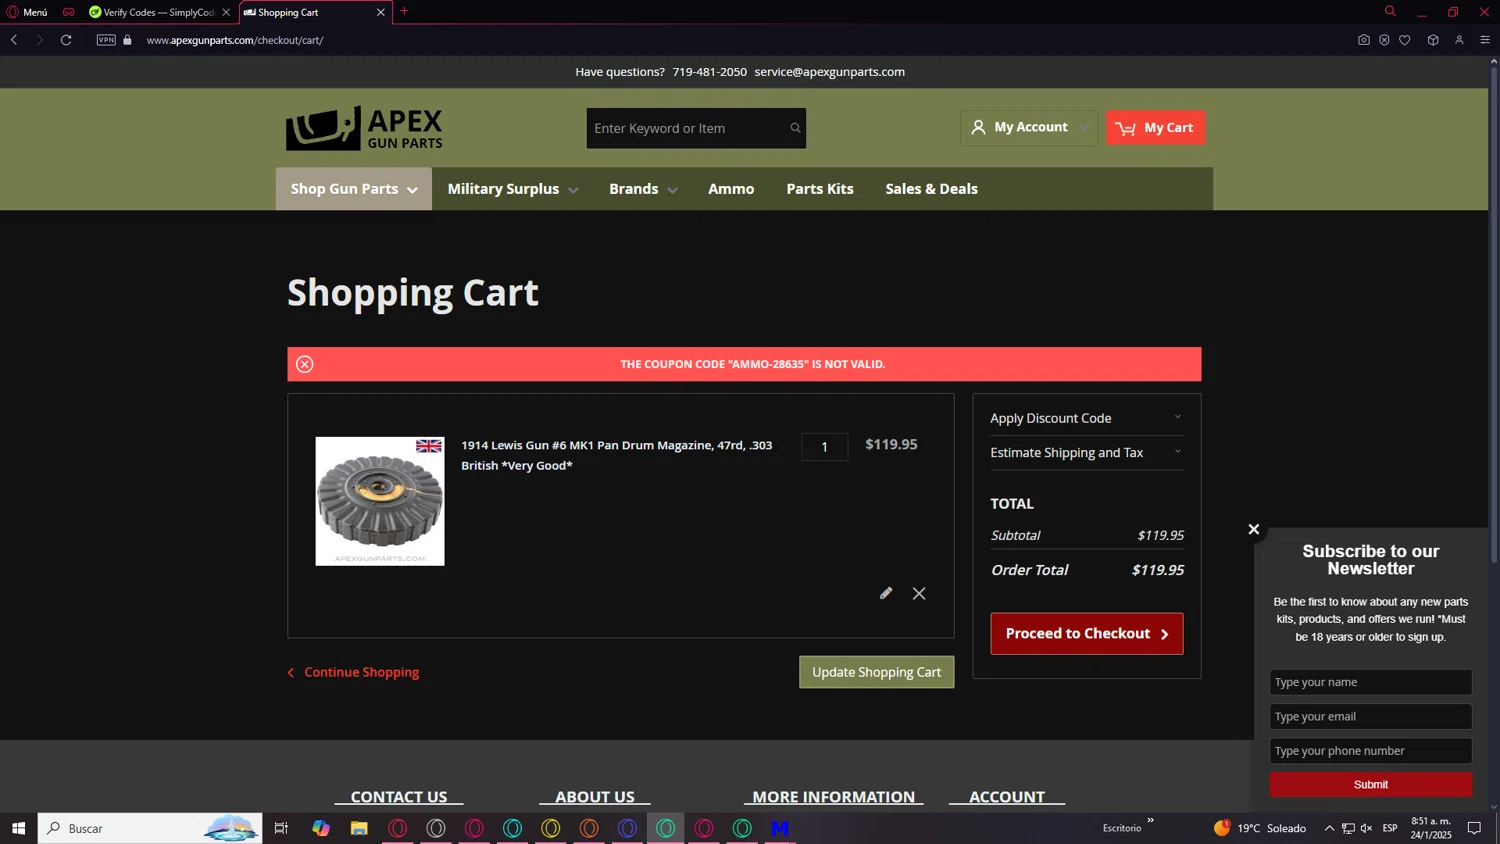Close the newsletter popup
Image resolution: width=1500 pixels, height=844 pixels.
click(1254, 529)
